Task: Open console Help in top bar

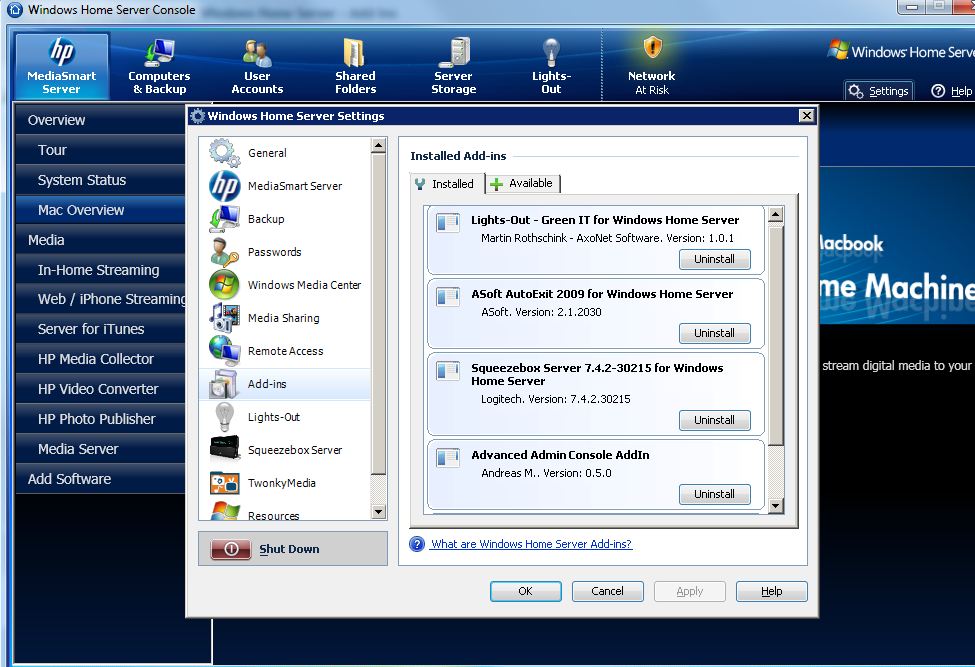Action: [951, 91]
